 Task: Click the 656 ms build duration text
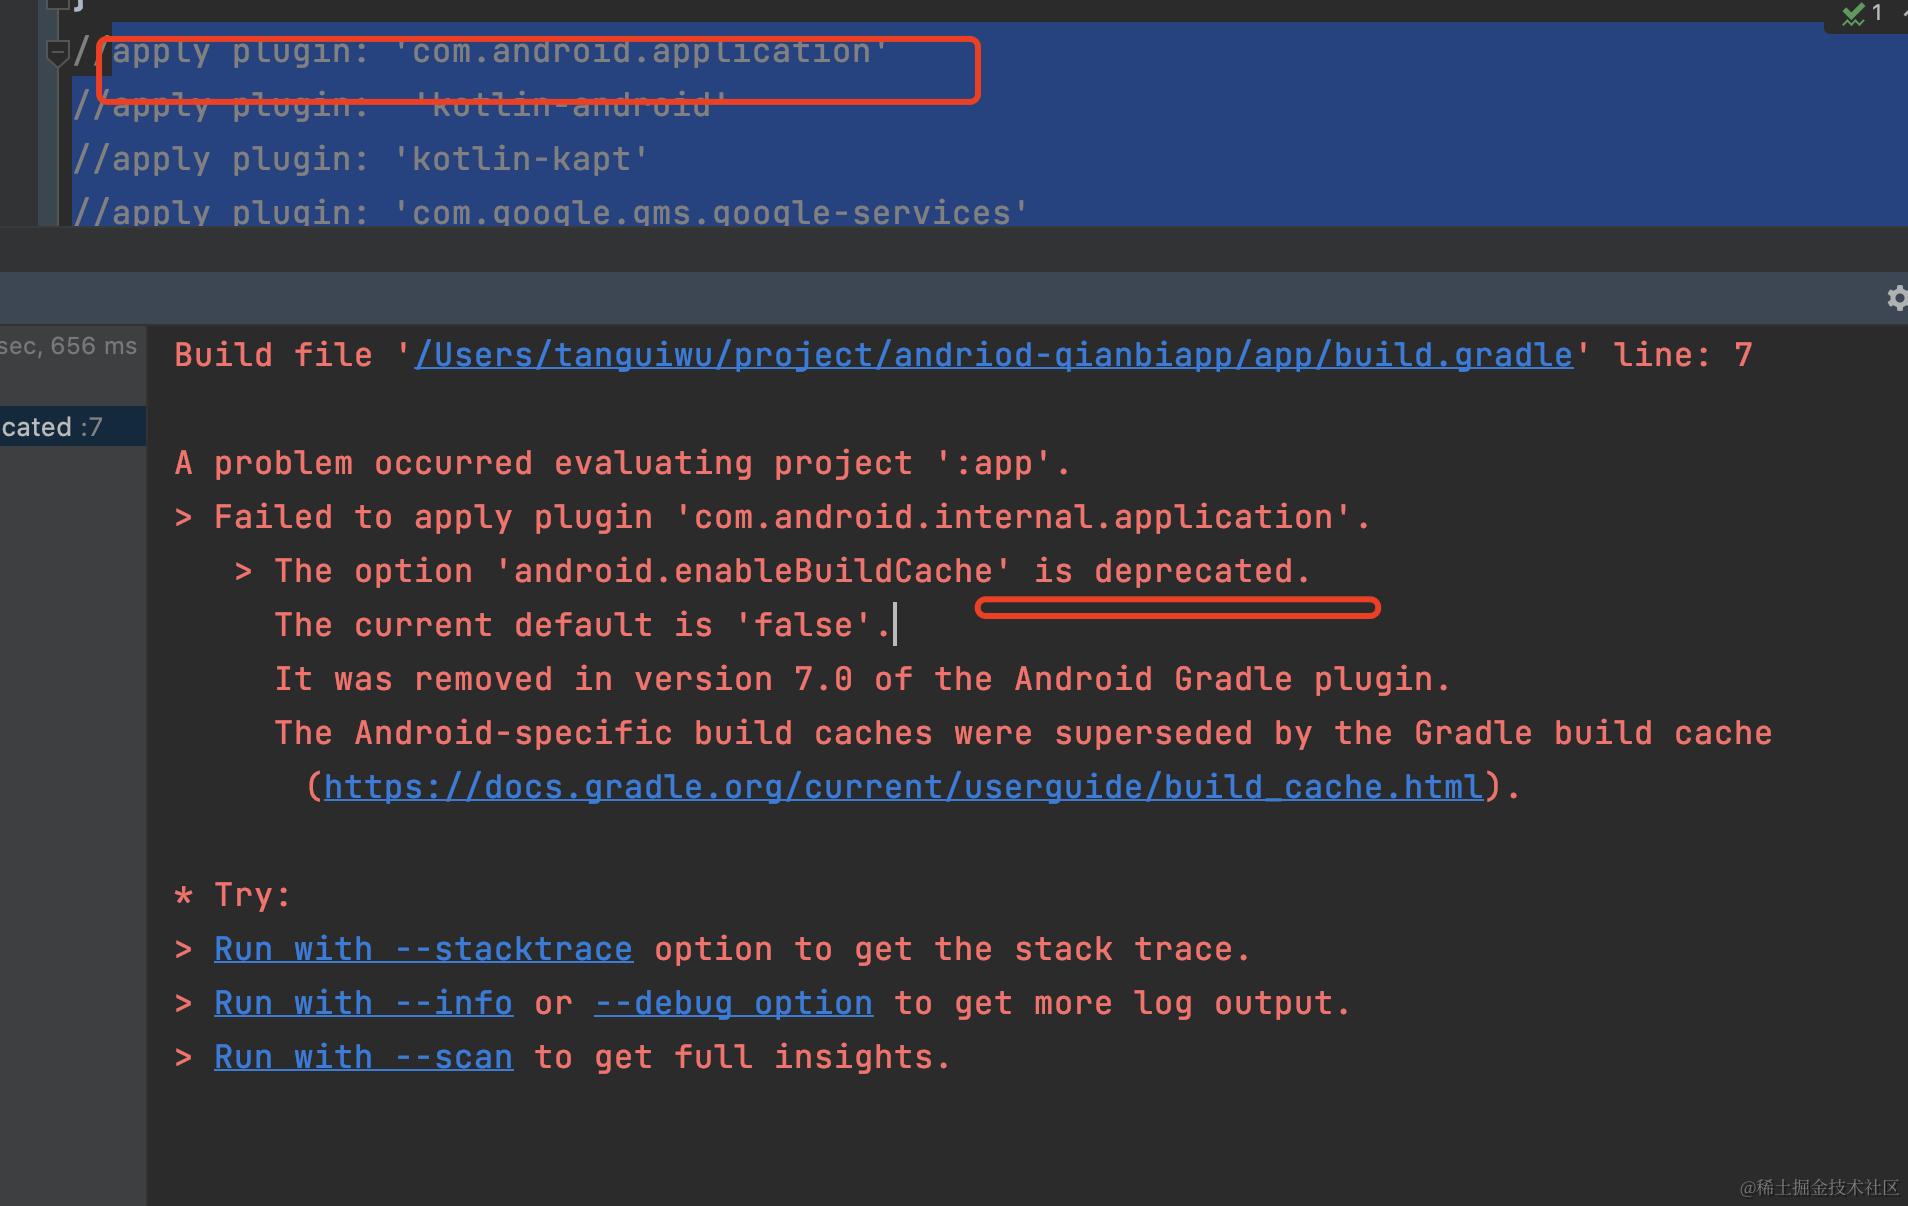69,346
